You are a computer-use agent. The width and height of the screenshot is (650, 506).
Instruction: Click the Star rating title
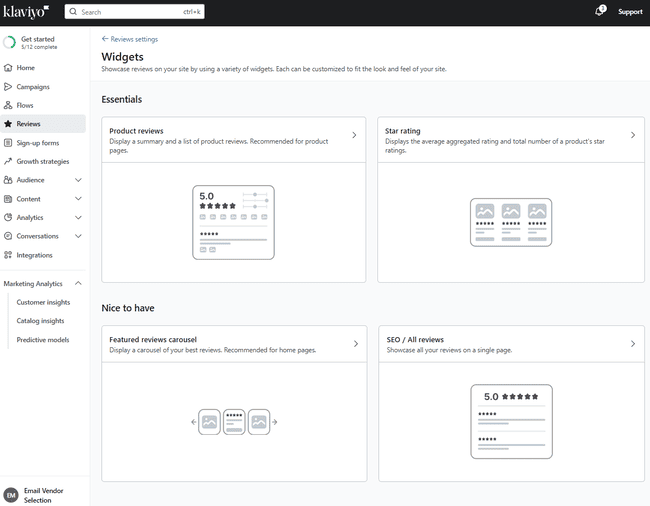coord(403,131)
